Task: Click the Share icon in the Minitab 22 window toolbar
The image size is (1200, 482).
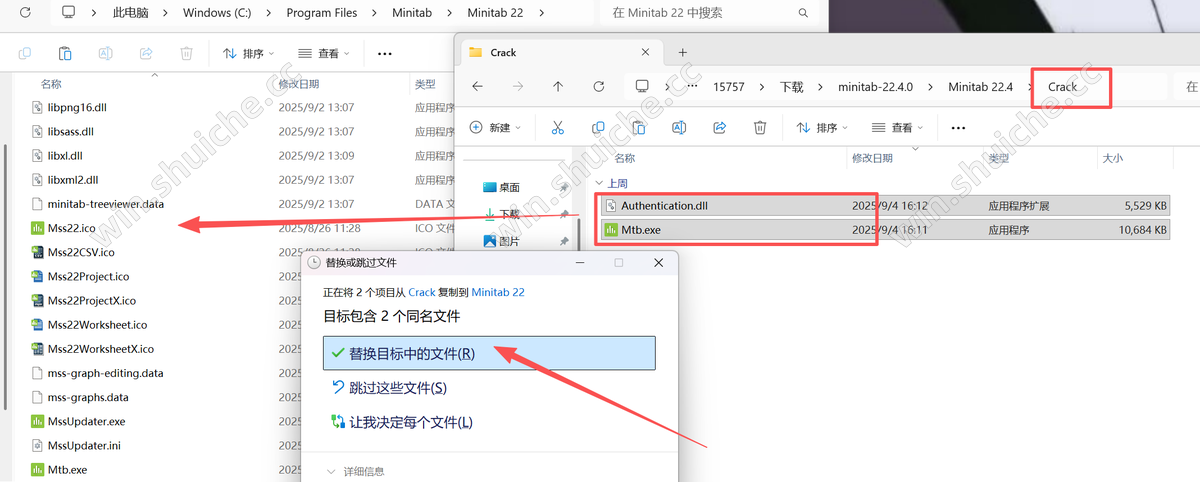Action: 146,53
